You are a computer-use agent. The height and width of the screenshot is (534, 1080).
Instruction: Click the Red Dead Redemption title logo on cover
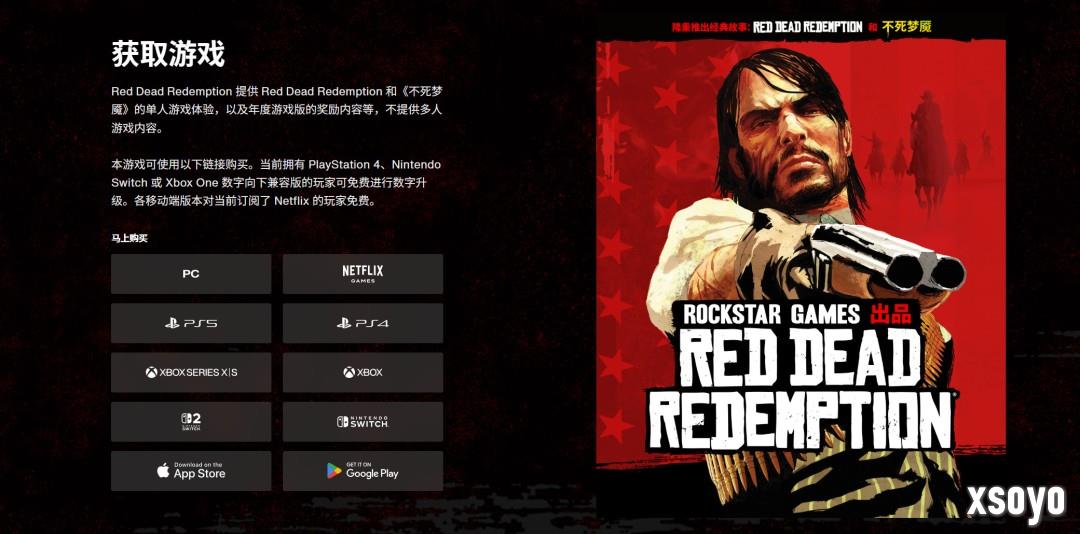click(800, 389)
